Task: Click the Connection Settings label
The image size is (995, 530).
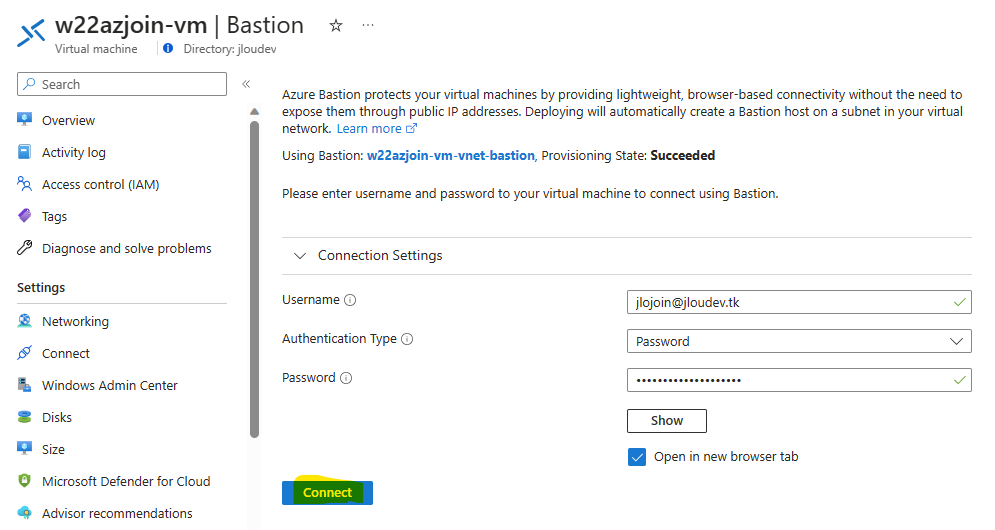Action: click(x=380, y=255)
